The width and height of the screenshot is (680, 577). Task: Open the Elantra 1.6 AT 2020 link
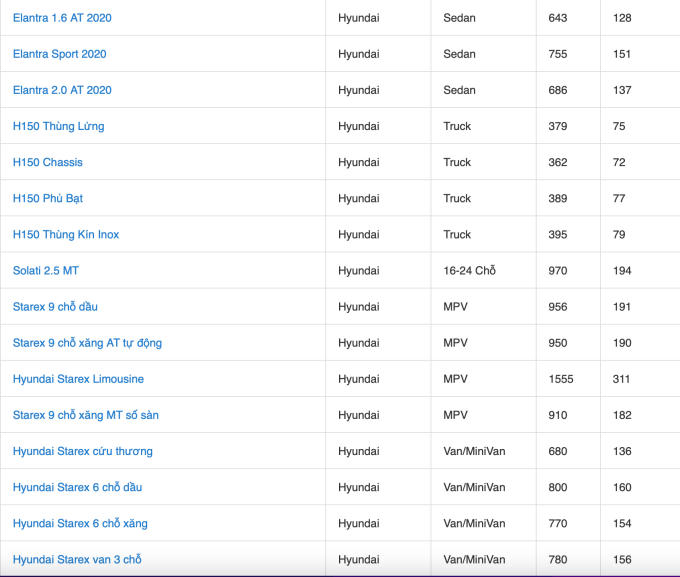62,18
